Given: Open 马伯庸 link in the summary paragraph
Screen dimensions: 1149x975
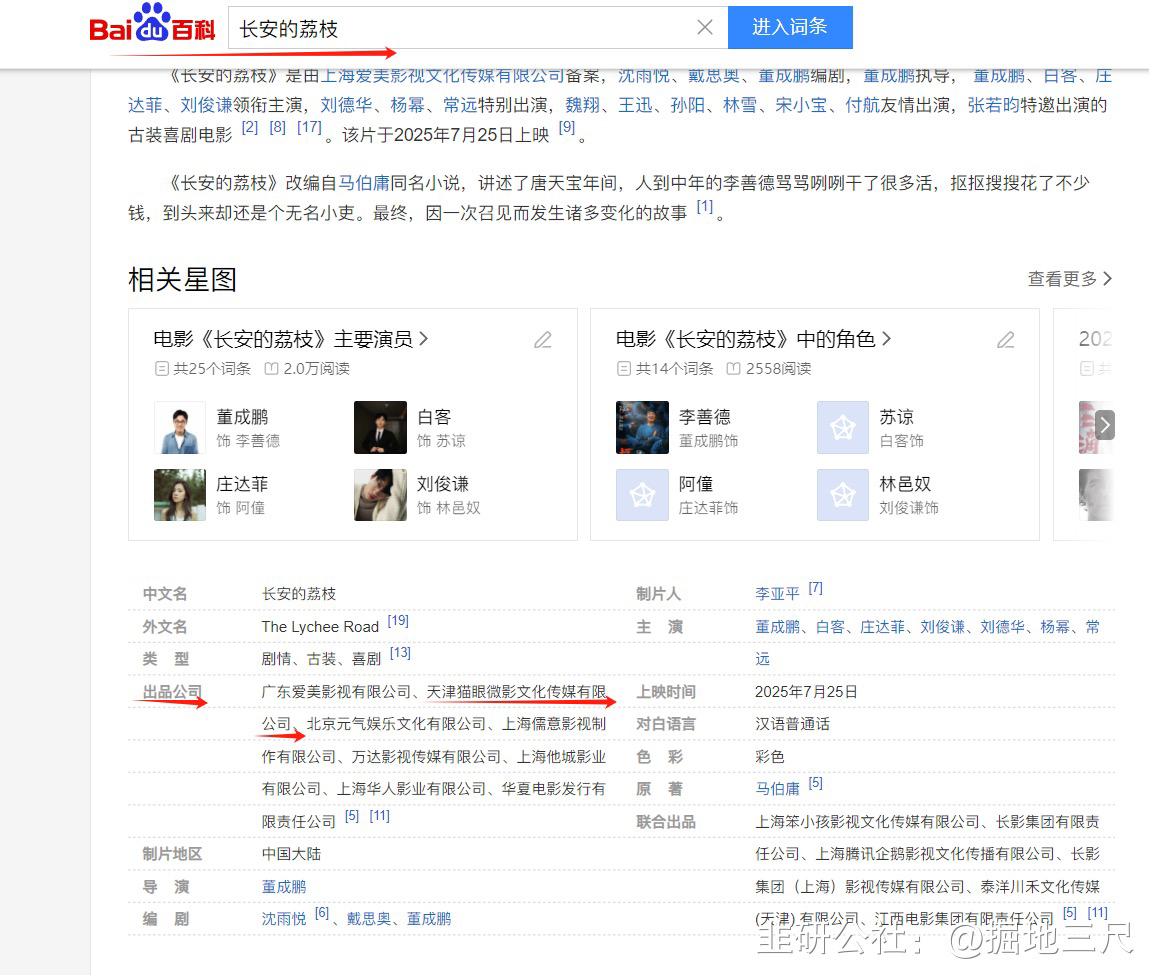Looking at the screenshot, I should coord(363,183).
